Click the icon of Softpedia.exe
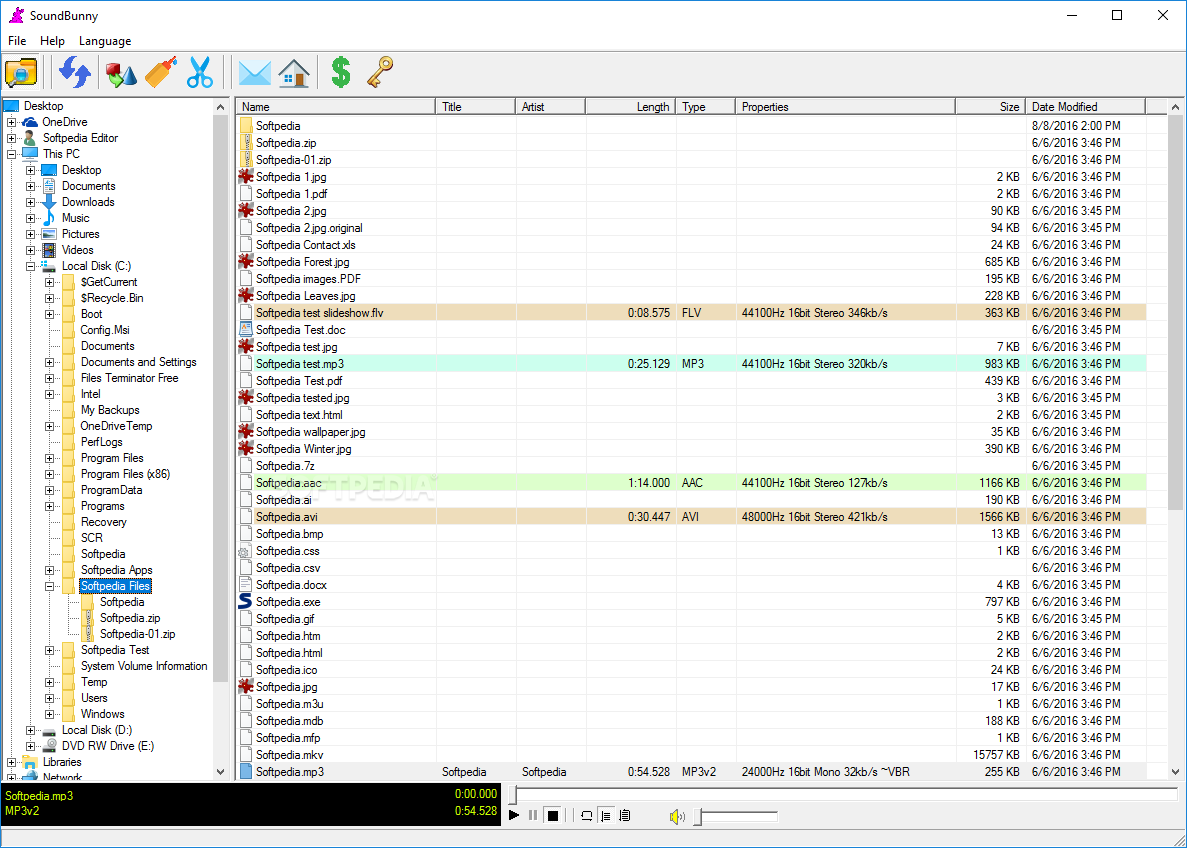Viewport: 1187px width, 848px height. pos(245,602)
